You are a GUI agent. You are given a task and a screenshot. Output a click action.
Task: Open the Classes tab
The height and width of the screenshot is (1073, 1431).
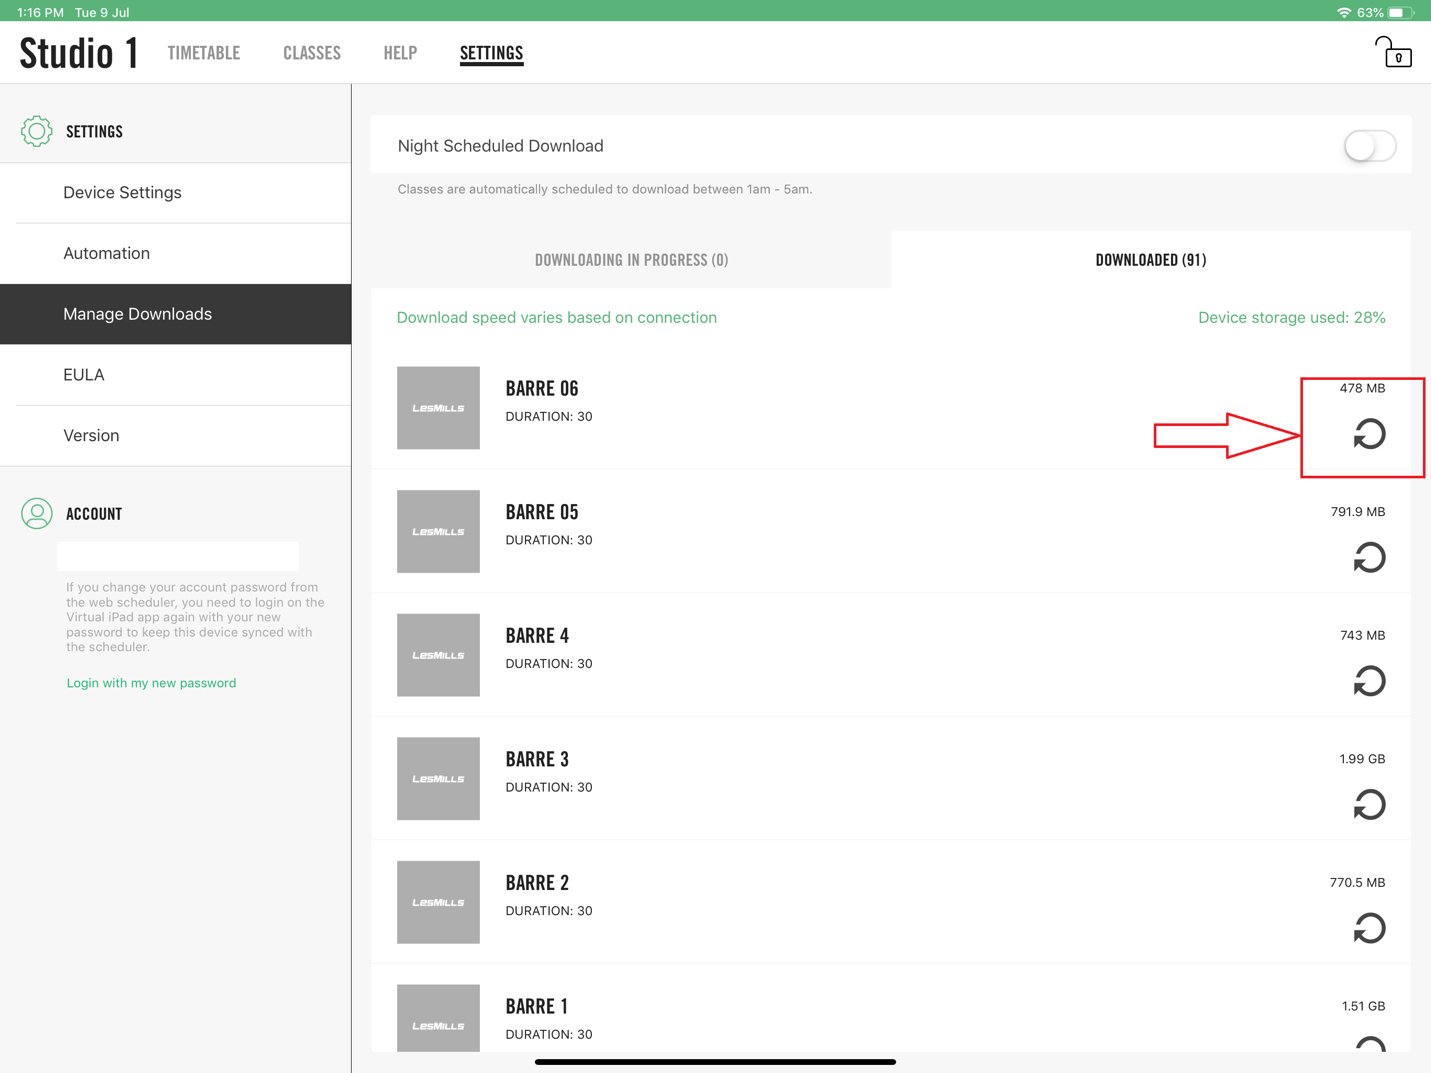[x=312, y=53]
